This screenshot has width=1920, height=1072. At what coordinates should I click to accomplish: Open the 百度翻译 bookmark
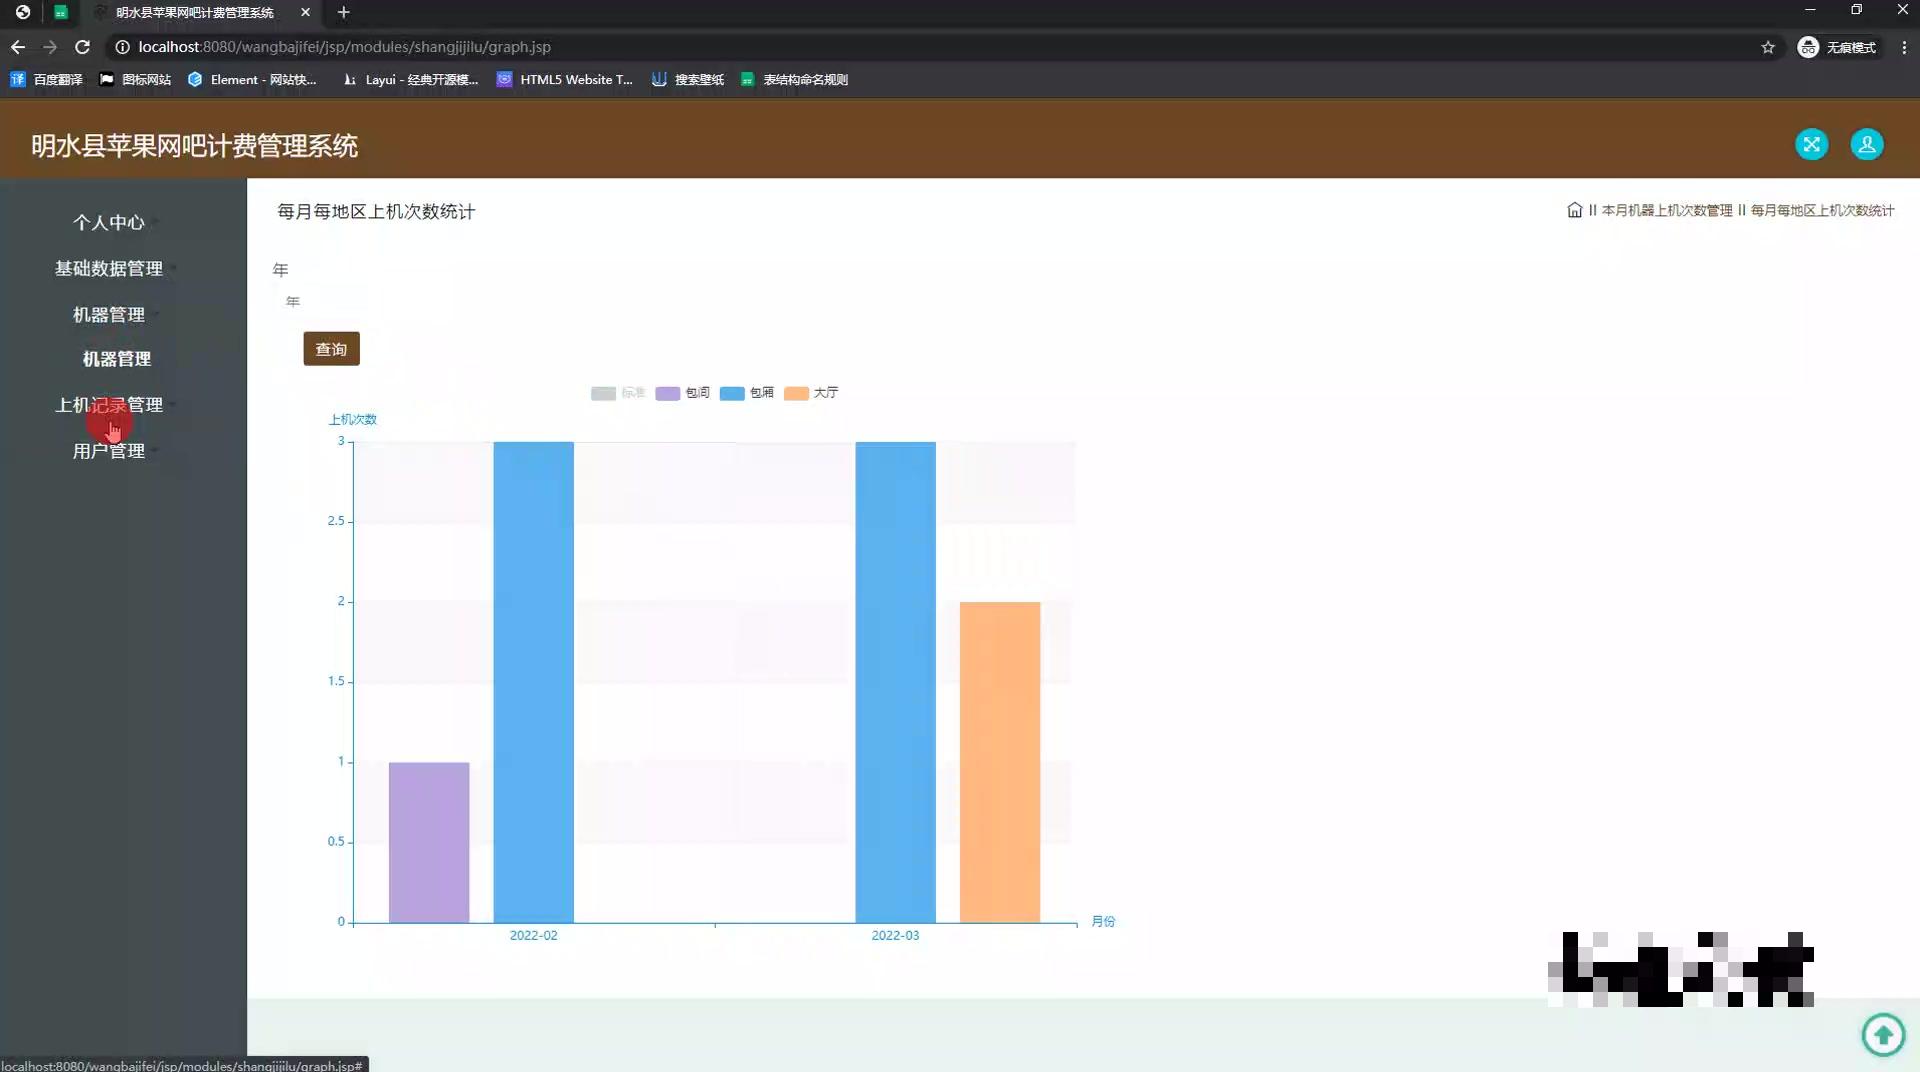click(x=47, y=80)
